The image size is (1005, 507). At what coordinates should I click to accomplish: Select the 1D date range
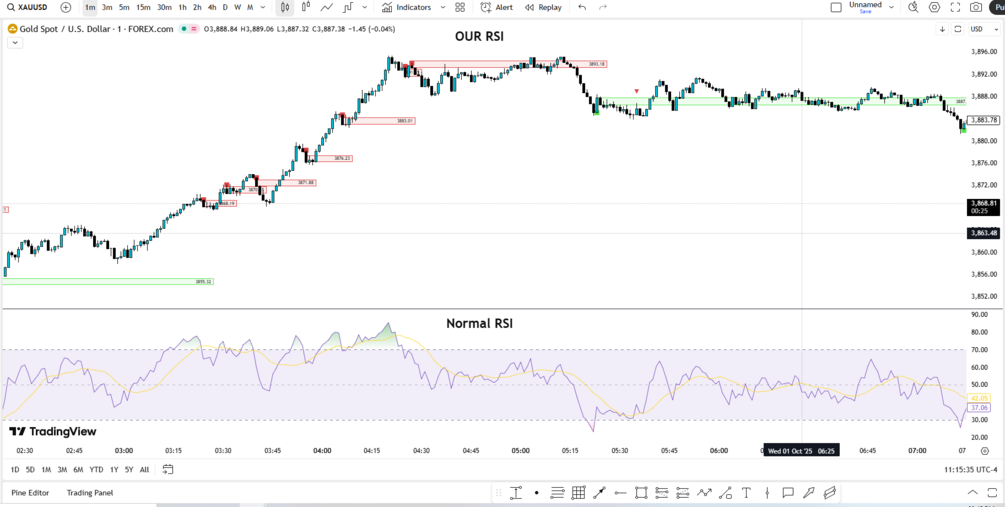coord(15,469)
